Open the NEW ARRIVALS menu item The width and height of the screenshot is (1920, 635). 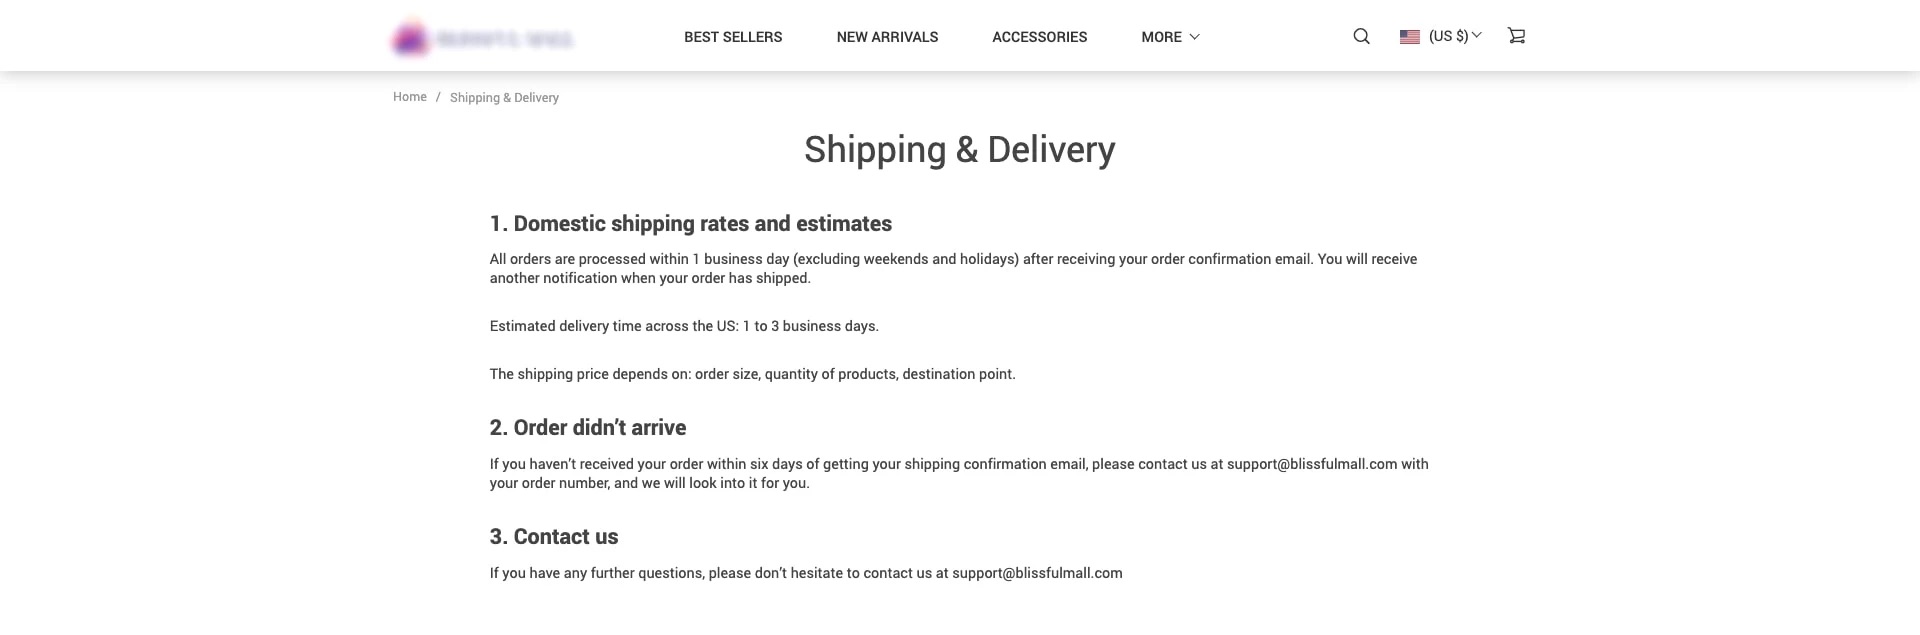(887, 36)
